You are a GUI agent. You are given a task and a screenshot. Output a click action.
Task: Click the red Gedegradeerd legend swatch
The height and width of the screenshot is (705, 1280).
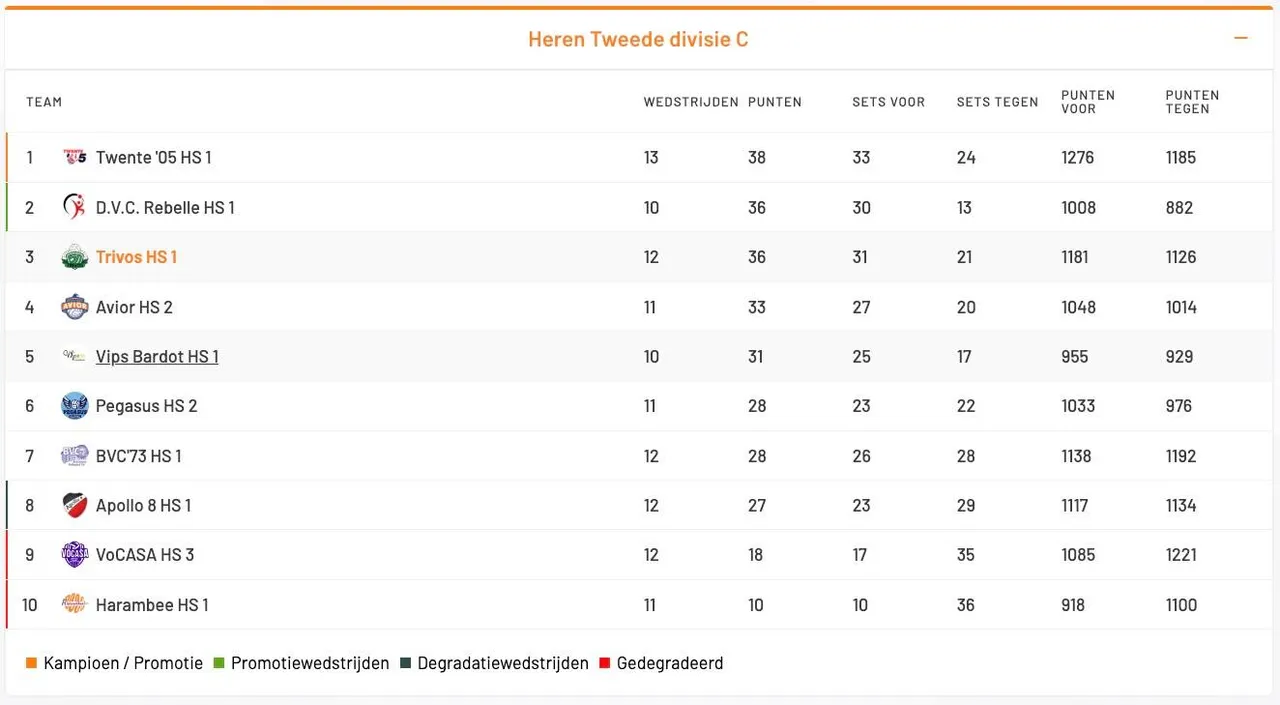604,663
